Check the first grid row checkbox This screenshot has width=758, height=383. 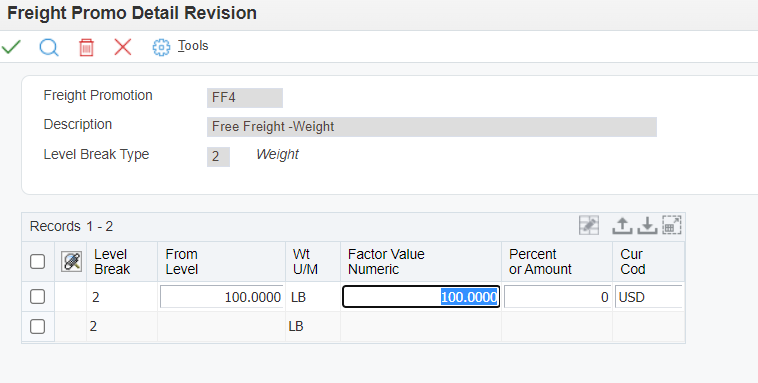click(x=37, y=296)
